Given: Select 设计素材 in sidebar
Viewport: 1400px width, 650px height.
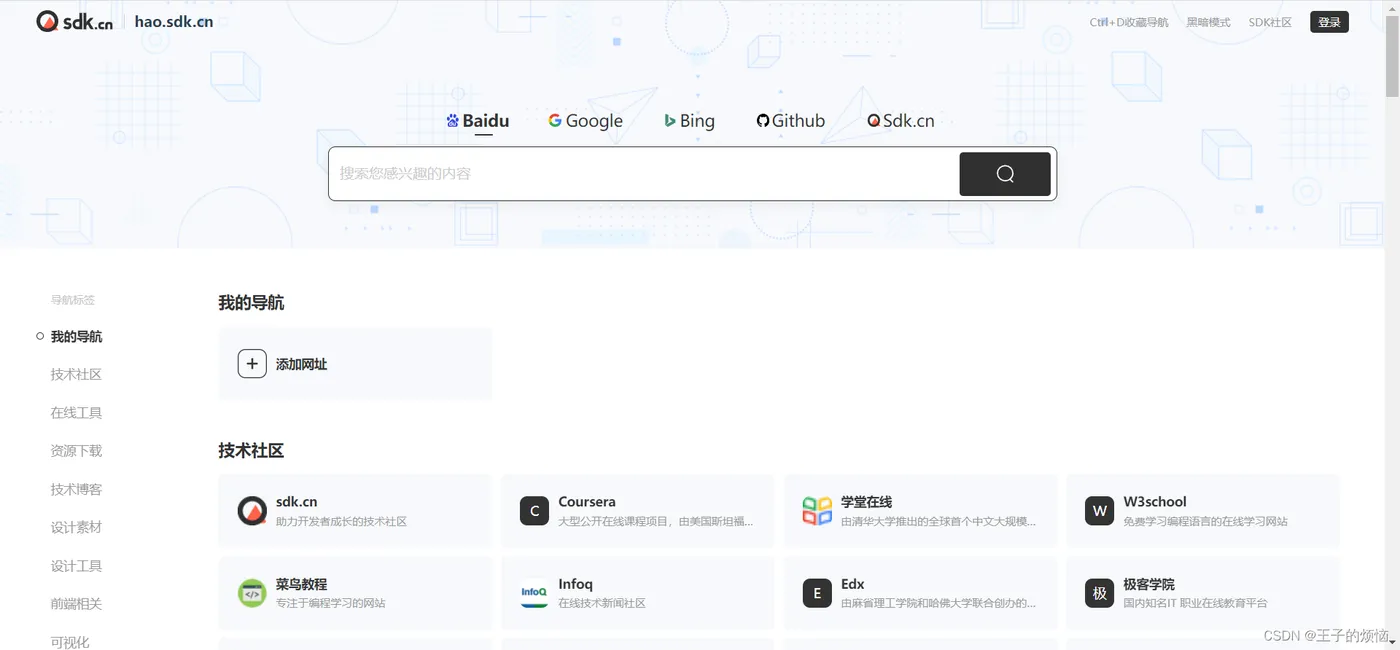Looking at the screenshot, I should (x=76, y=528).
